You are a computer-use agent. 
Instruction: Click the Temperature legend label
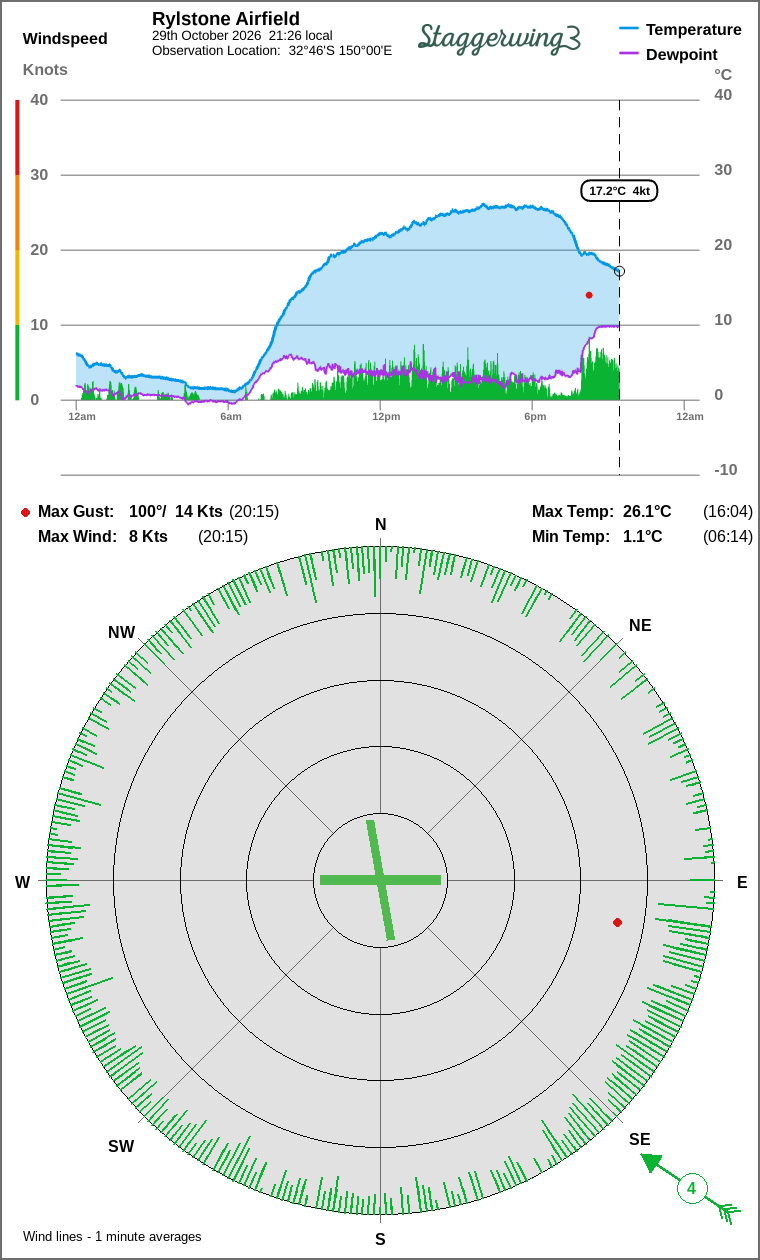pyautogui.click(x=694, y=29)
